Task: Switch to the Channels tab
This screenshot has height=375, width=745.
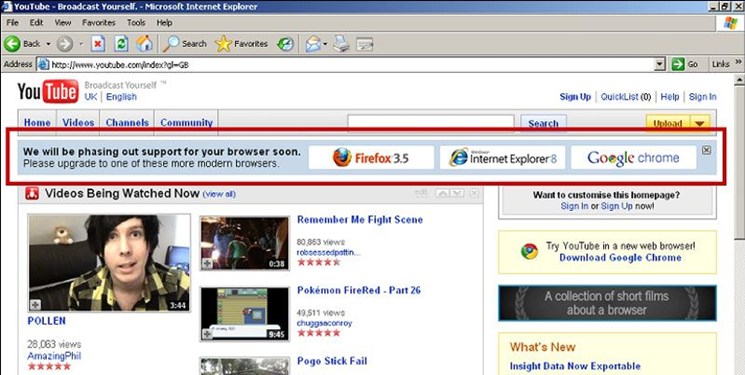Action: [x=127, y=123]
